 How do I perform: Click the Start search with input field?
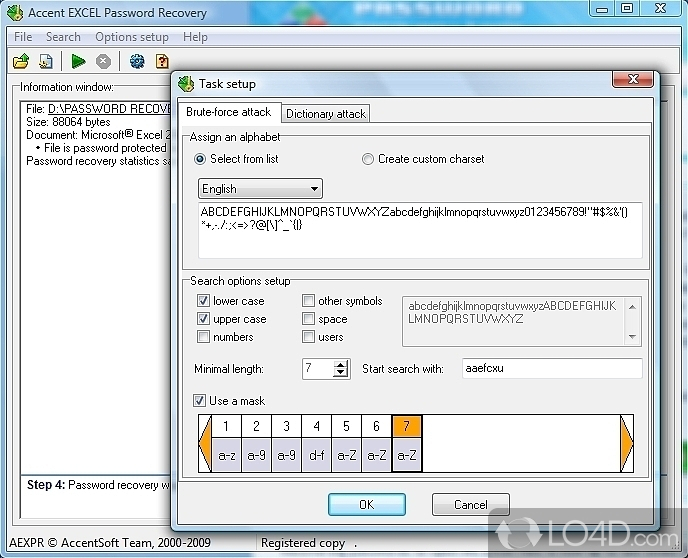click(x=552, y=368)
